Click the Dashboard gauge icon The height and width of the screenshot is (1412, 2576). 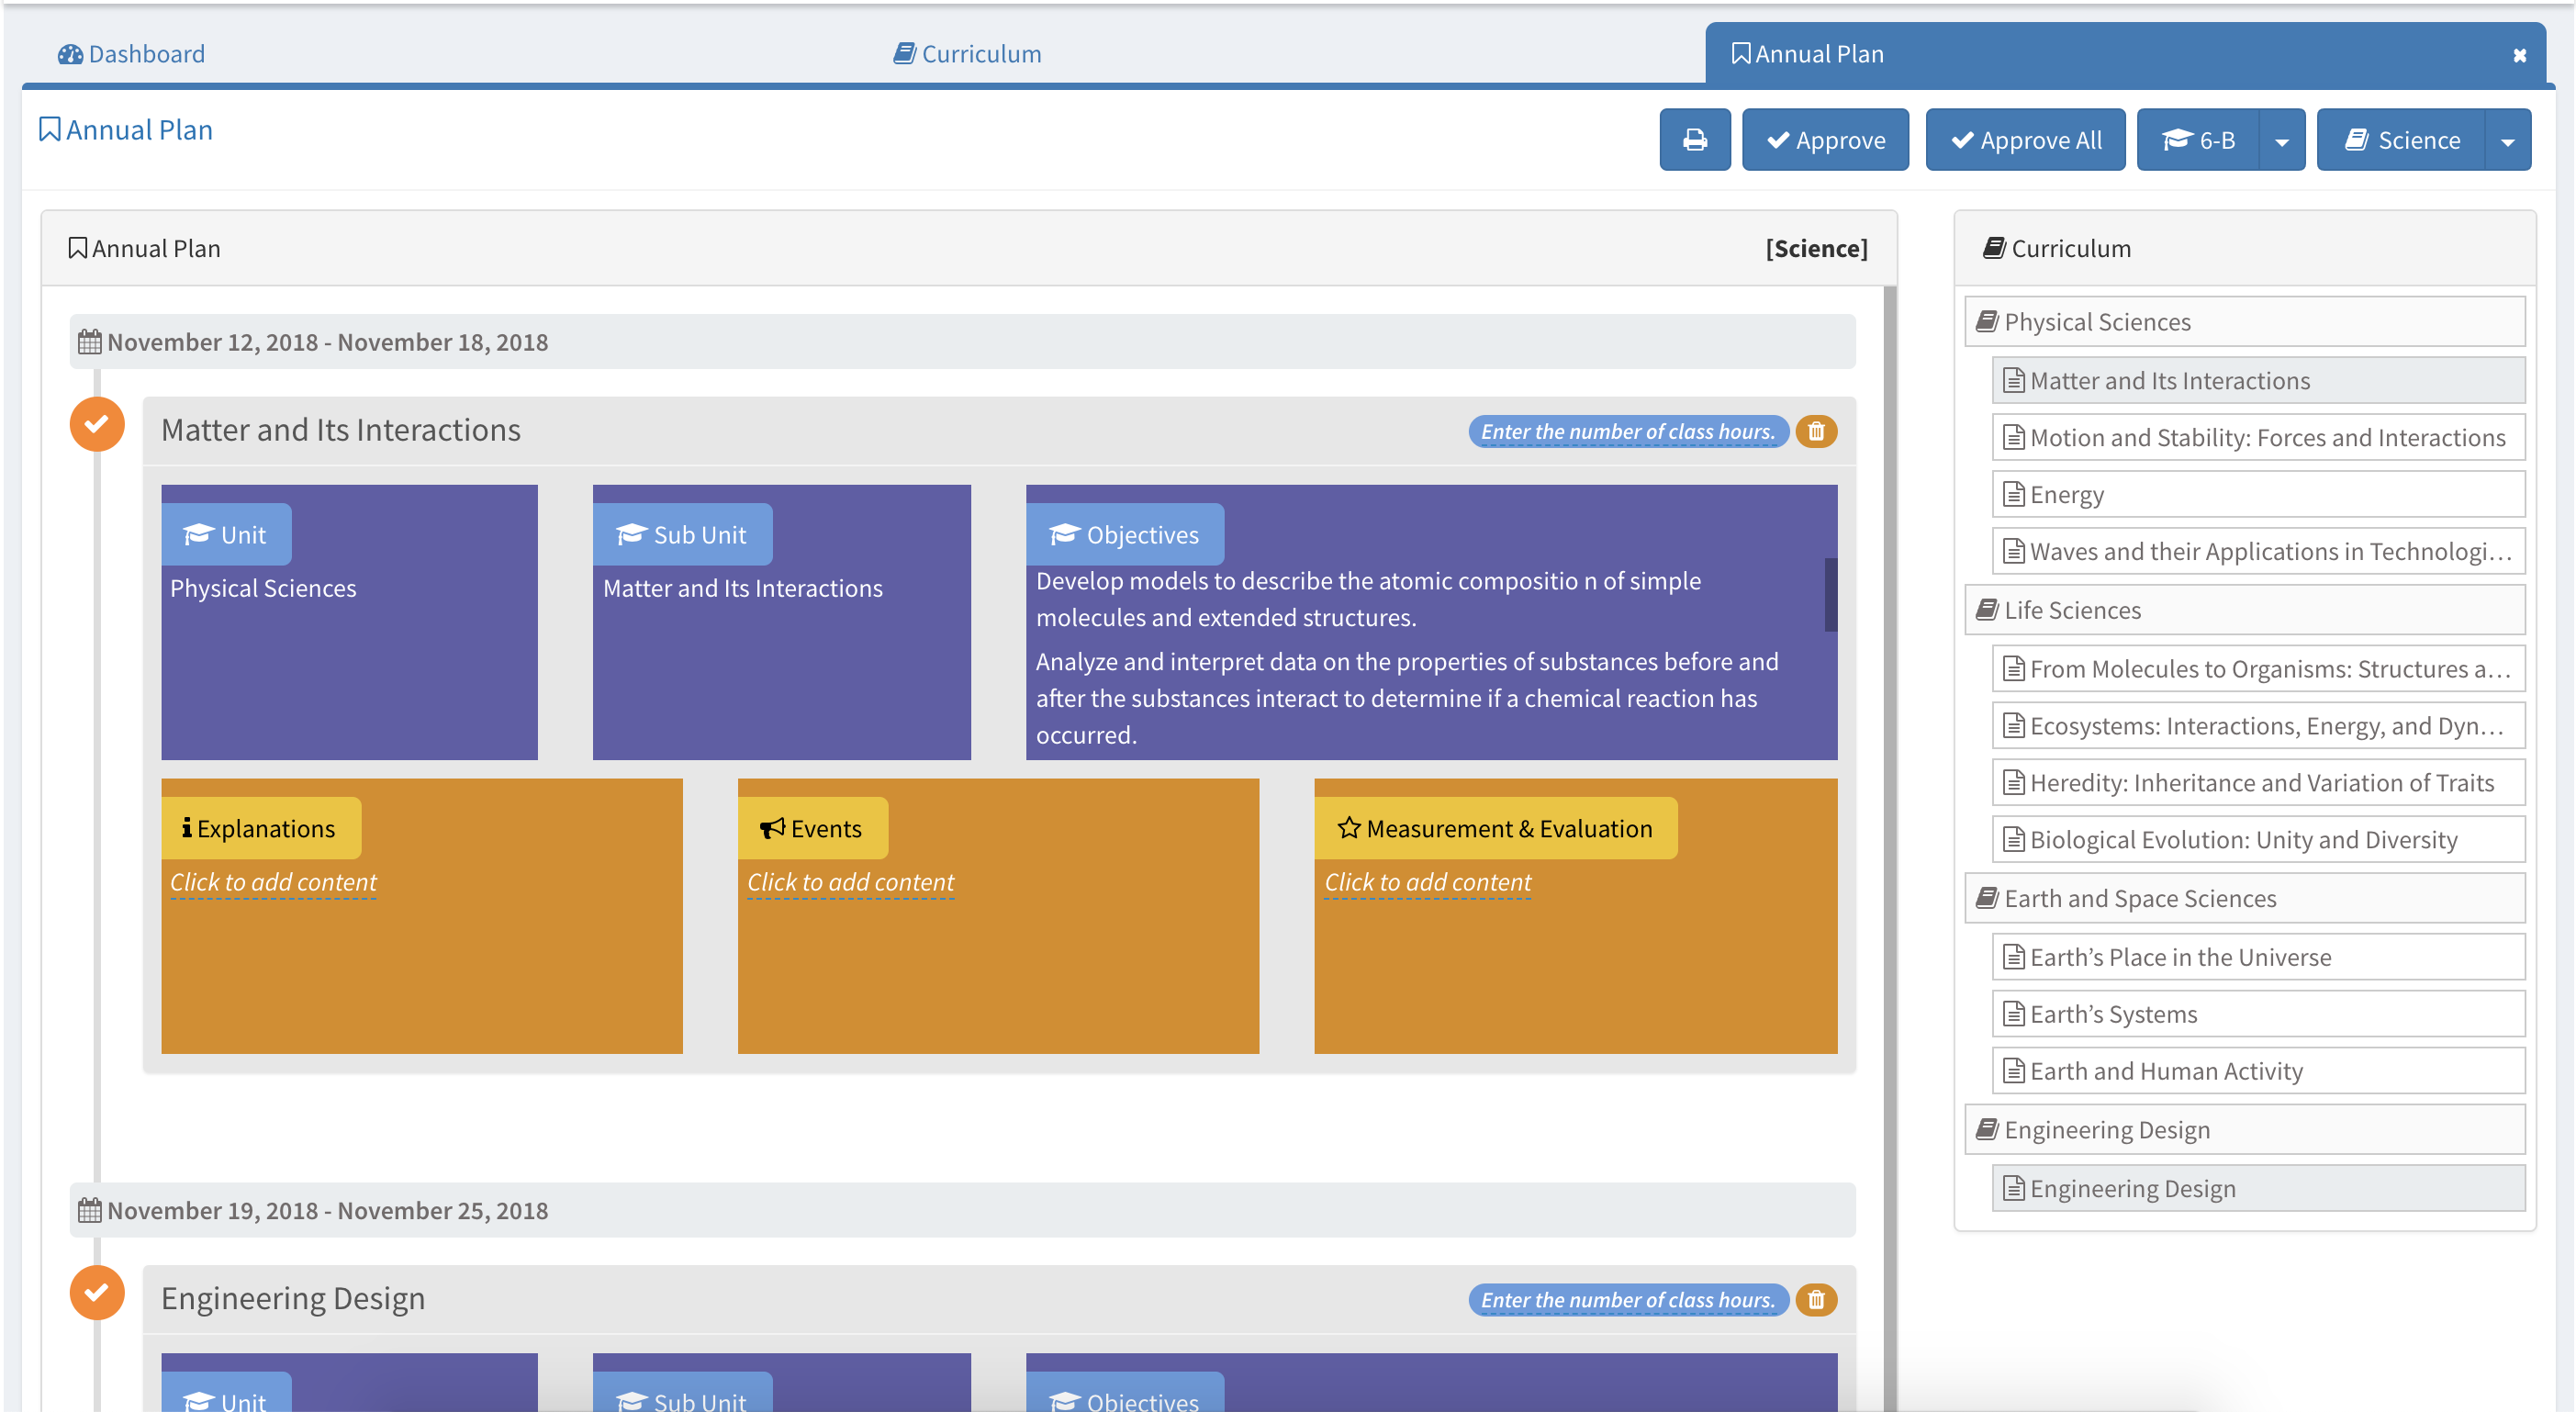pos(70,54)
